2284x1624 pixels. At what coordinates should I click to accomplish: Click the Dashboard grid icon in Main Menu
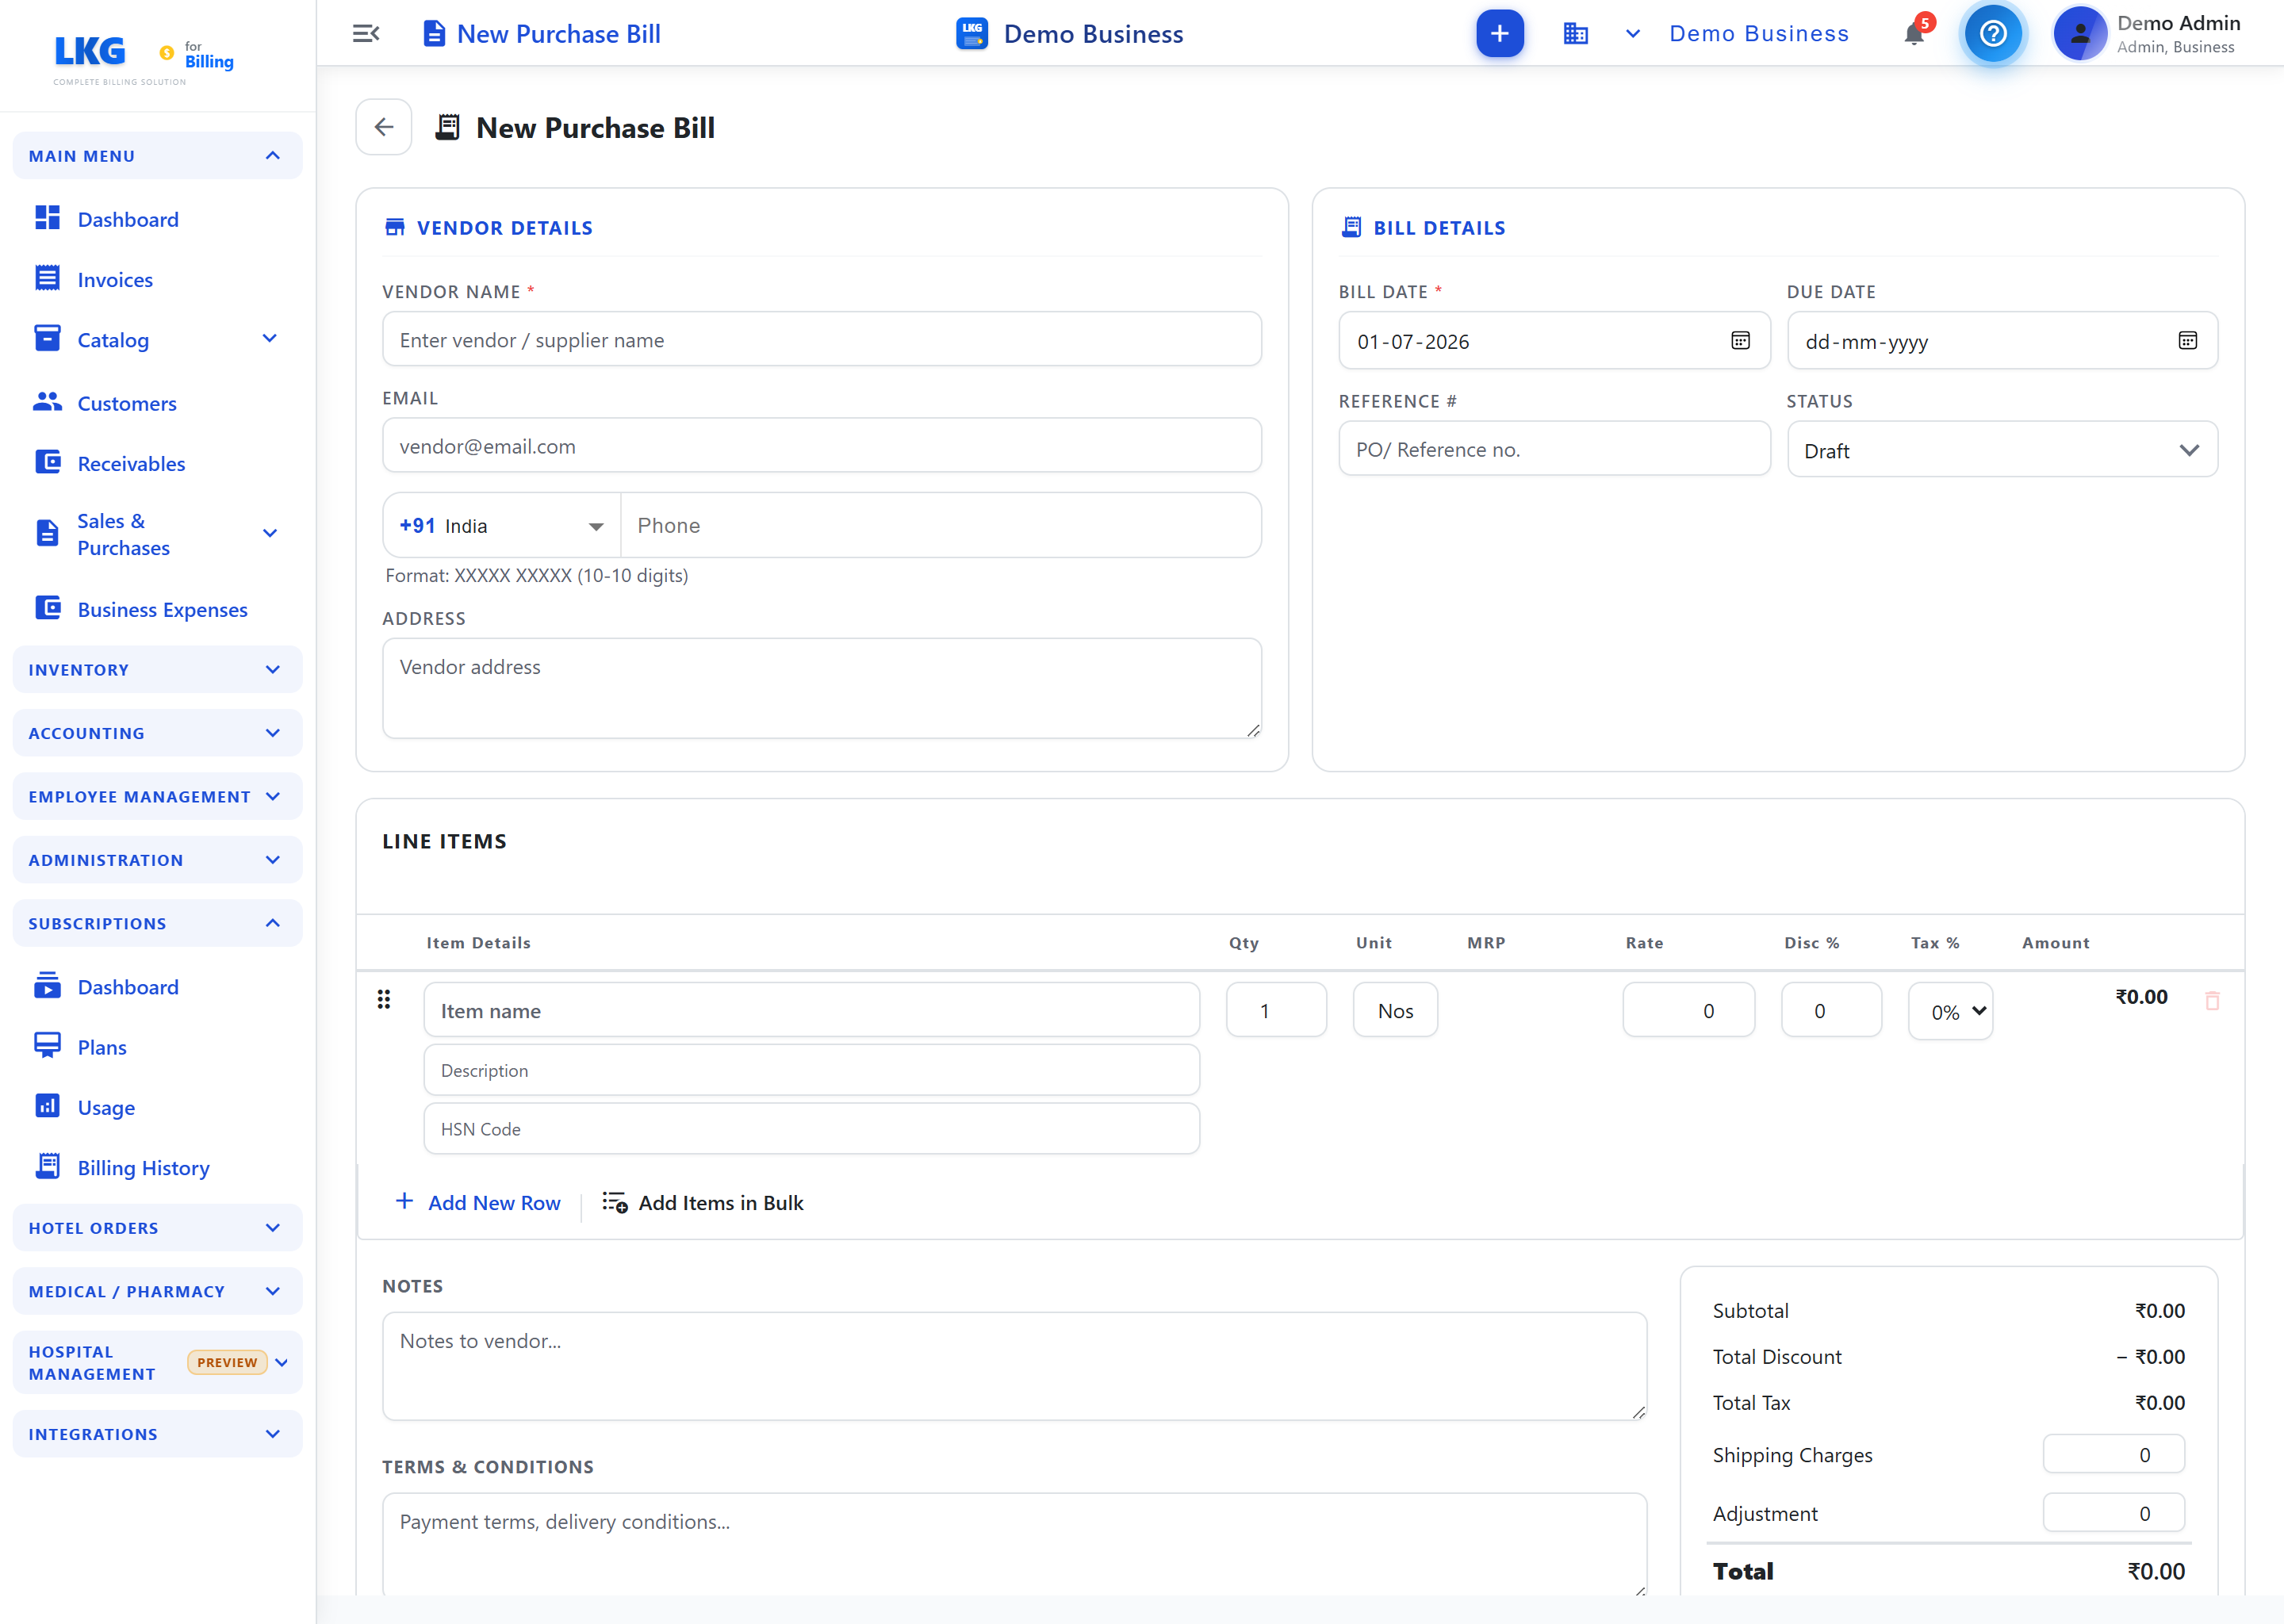point(47,218)
